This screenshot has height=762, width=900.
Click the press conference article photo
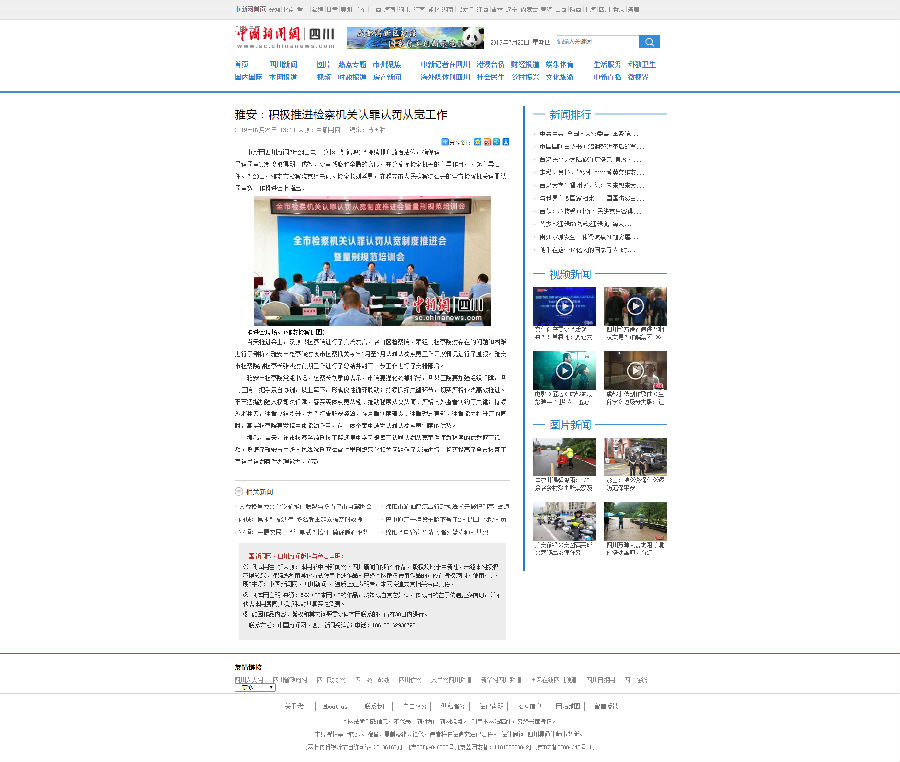click(372, 260)
